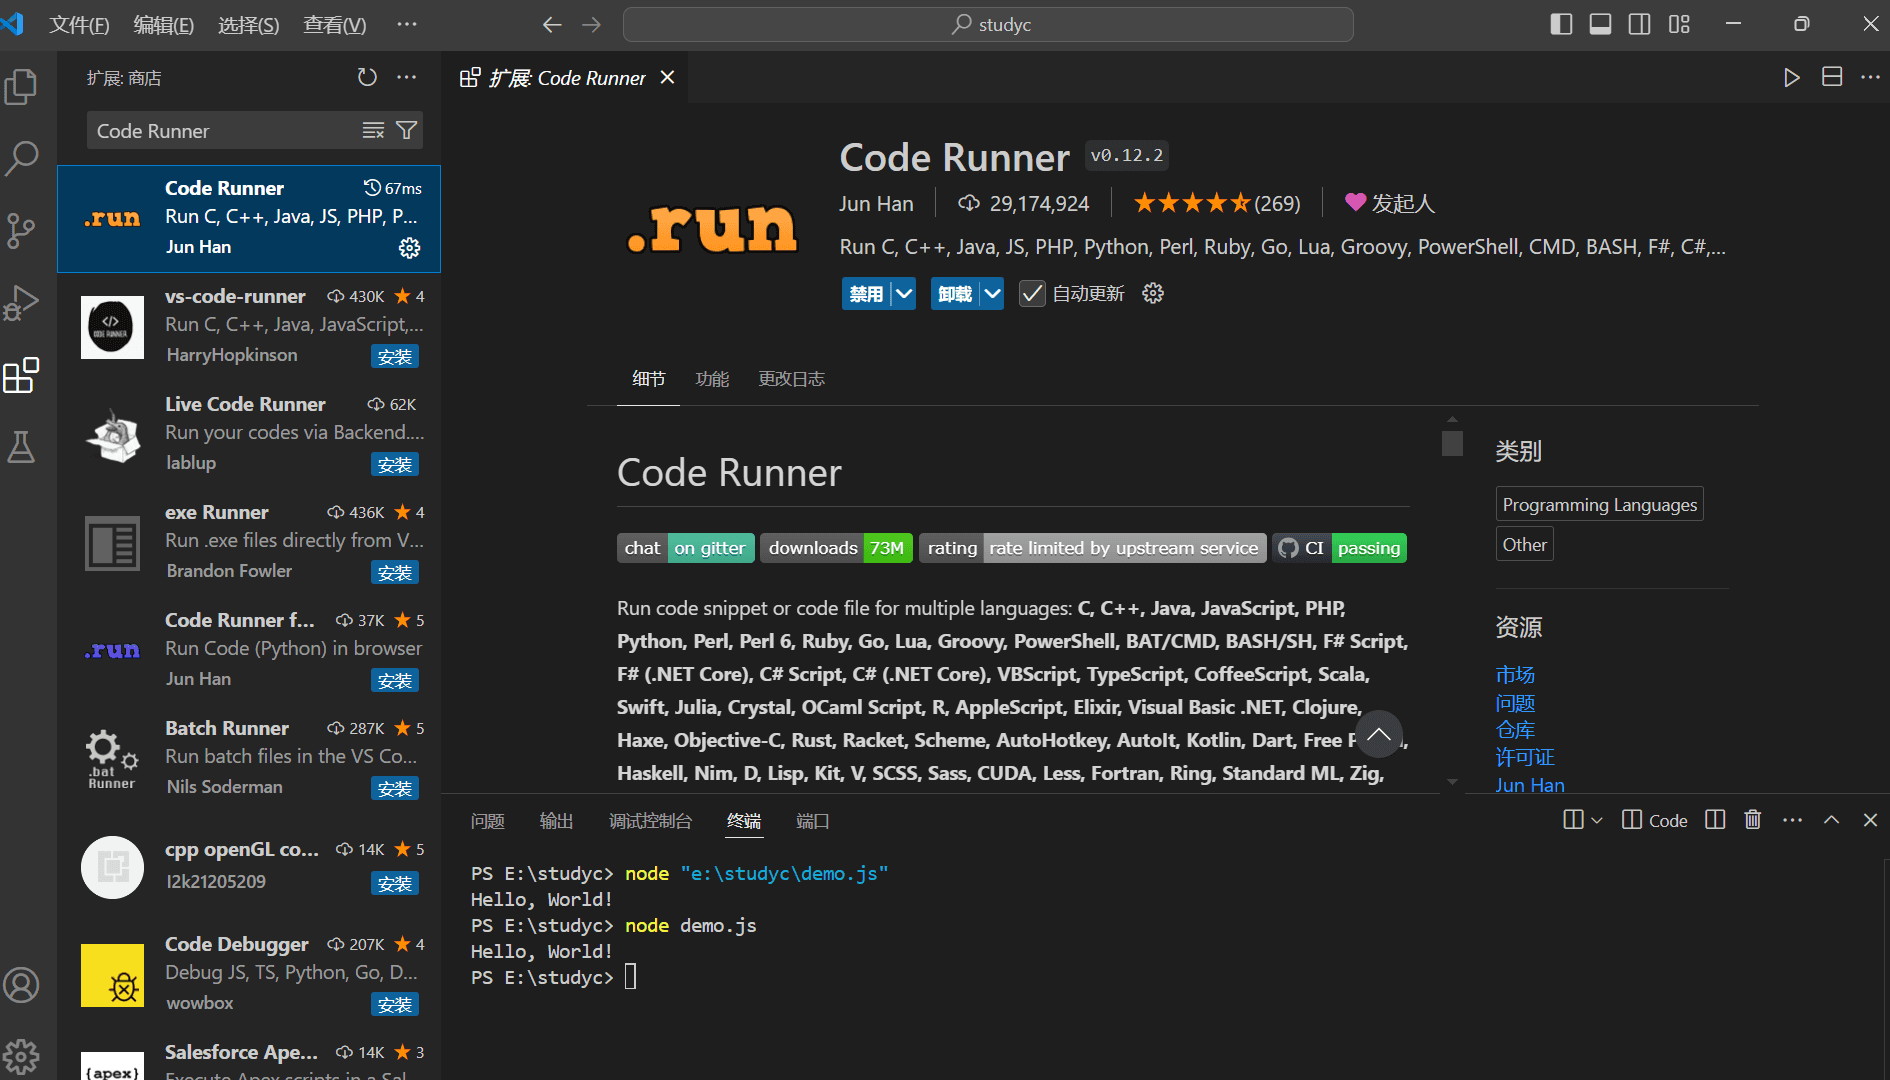This screenshot has height=1080, width=1890.
Task: Switch to the 更改日志 changelog tab
Action: [x=791, y=379]
